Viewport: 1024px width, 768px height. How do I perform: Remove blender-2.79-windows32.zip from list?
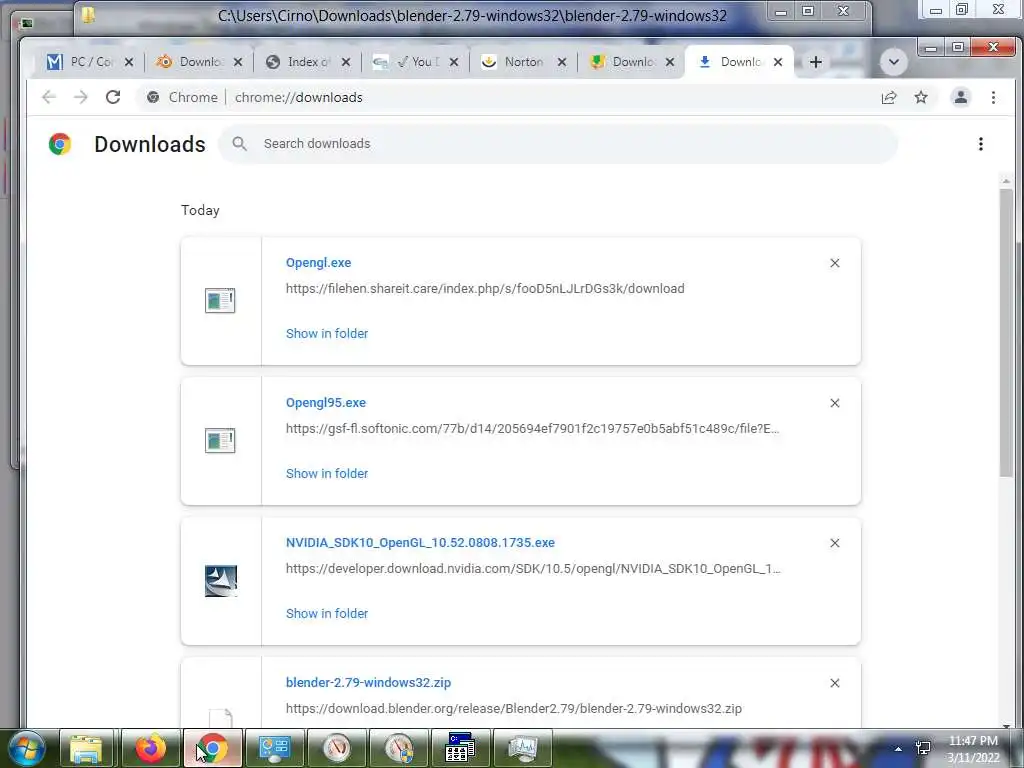click(x=835, y=683)
